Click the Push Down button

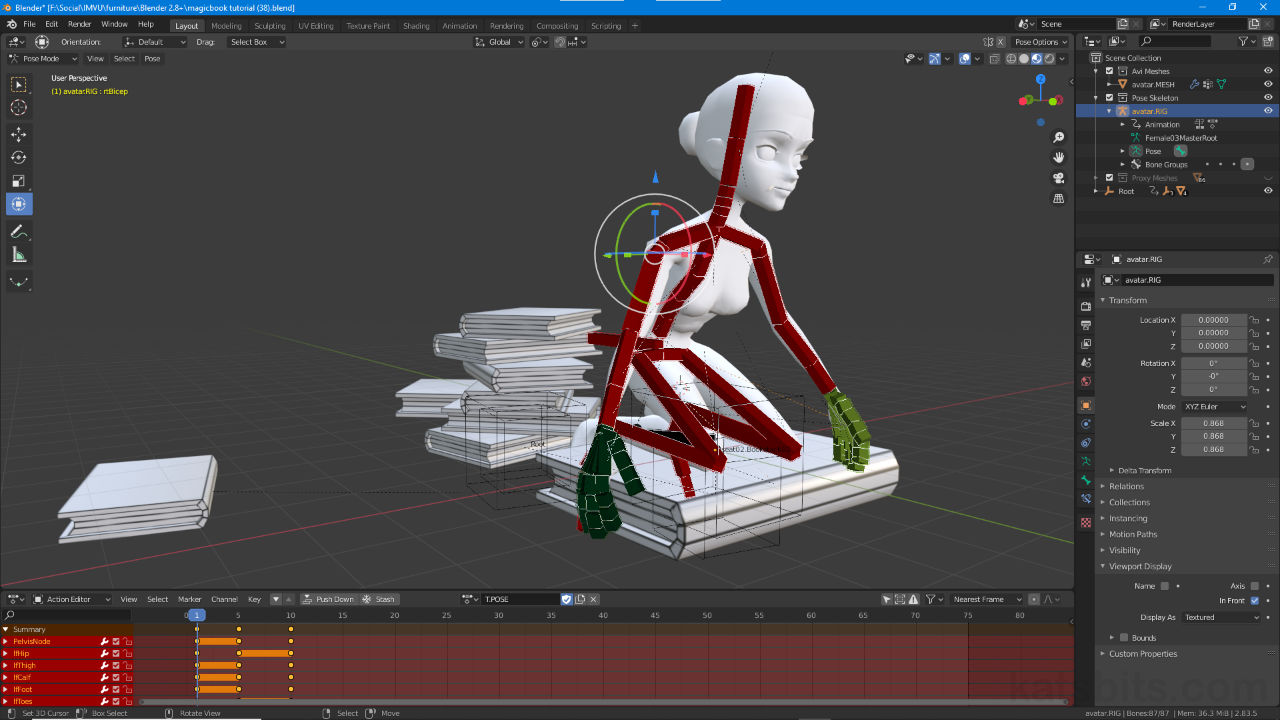329,599
